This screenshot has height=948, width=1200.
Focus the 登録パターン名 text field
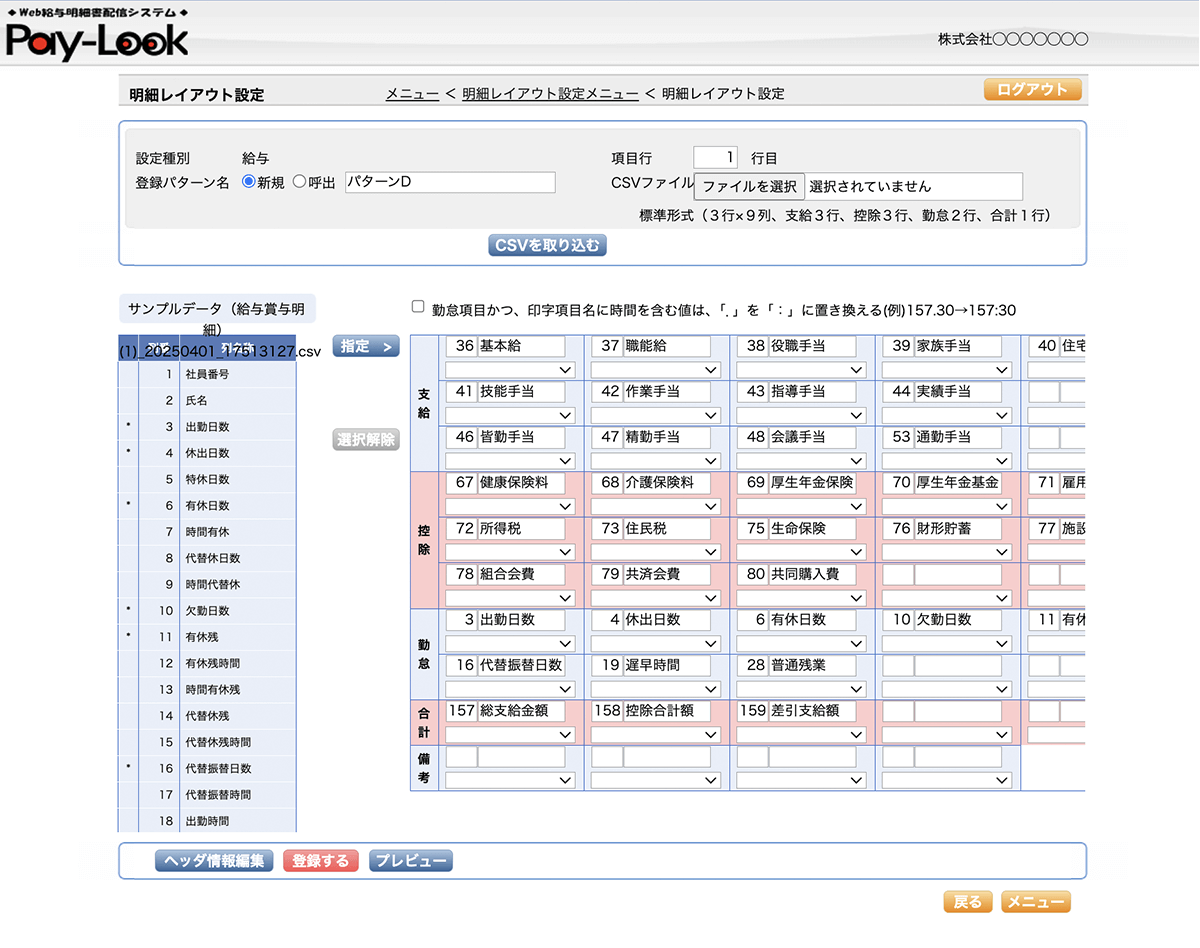[x=450, y=182]
